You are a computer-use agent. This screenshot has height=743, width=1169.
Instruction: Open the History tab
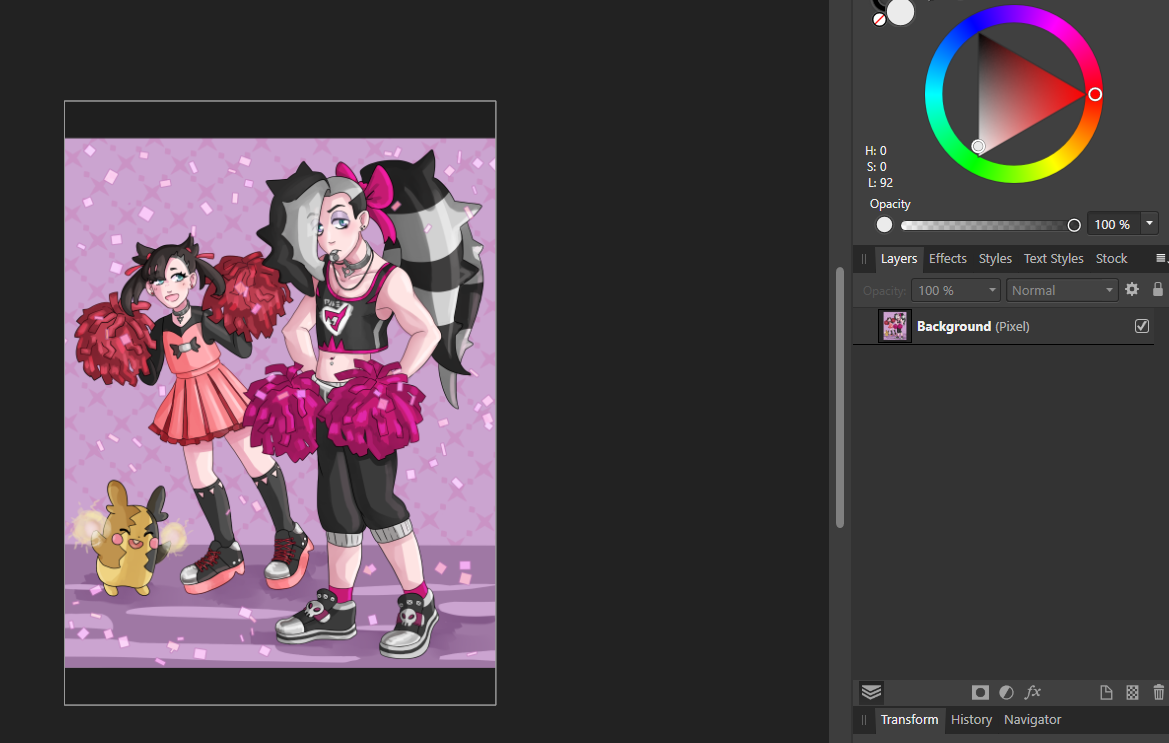(x=971, y=720)
